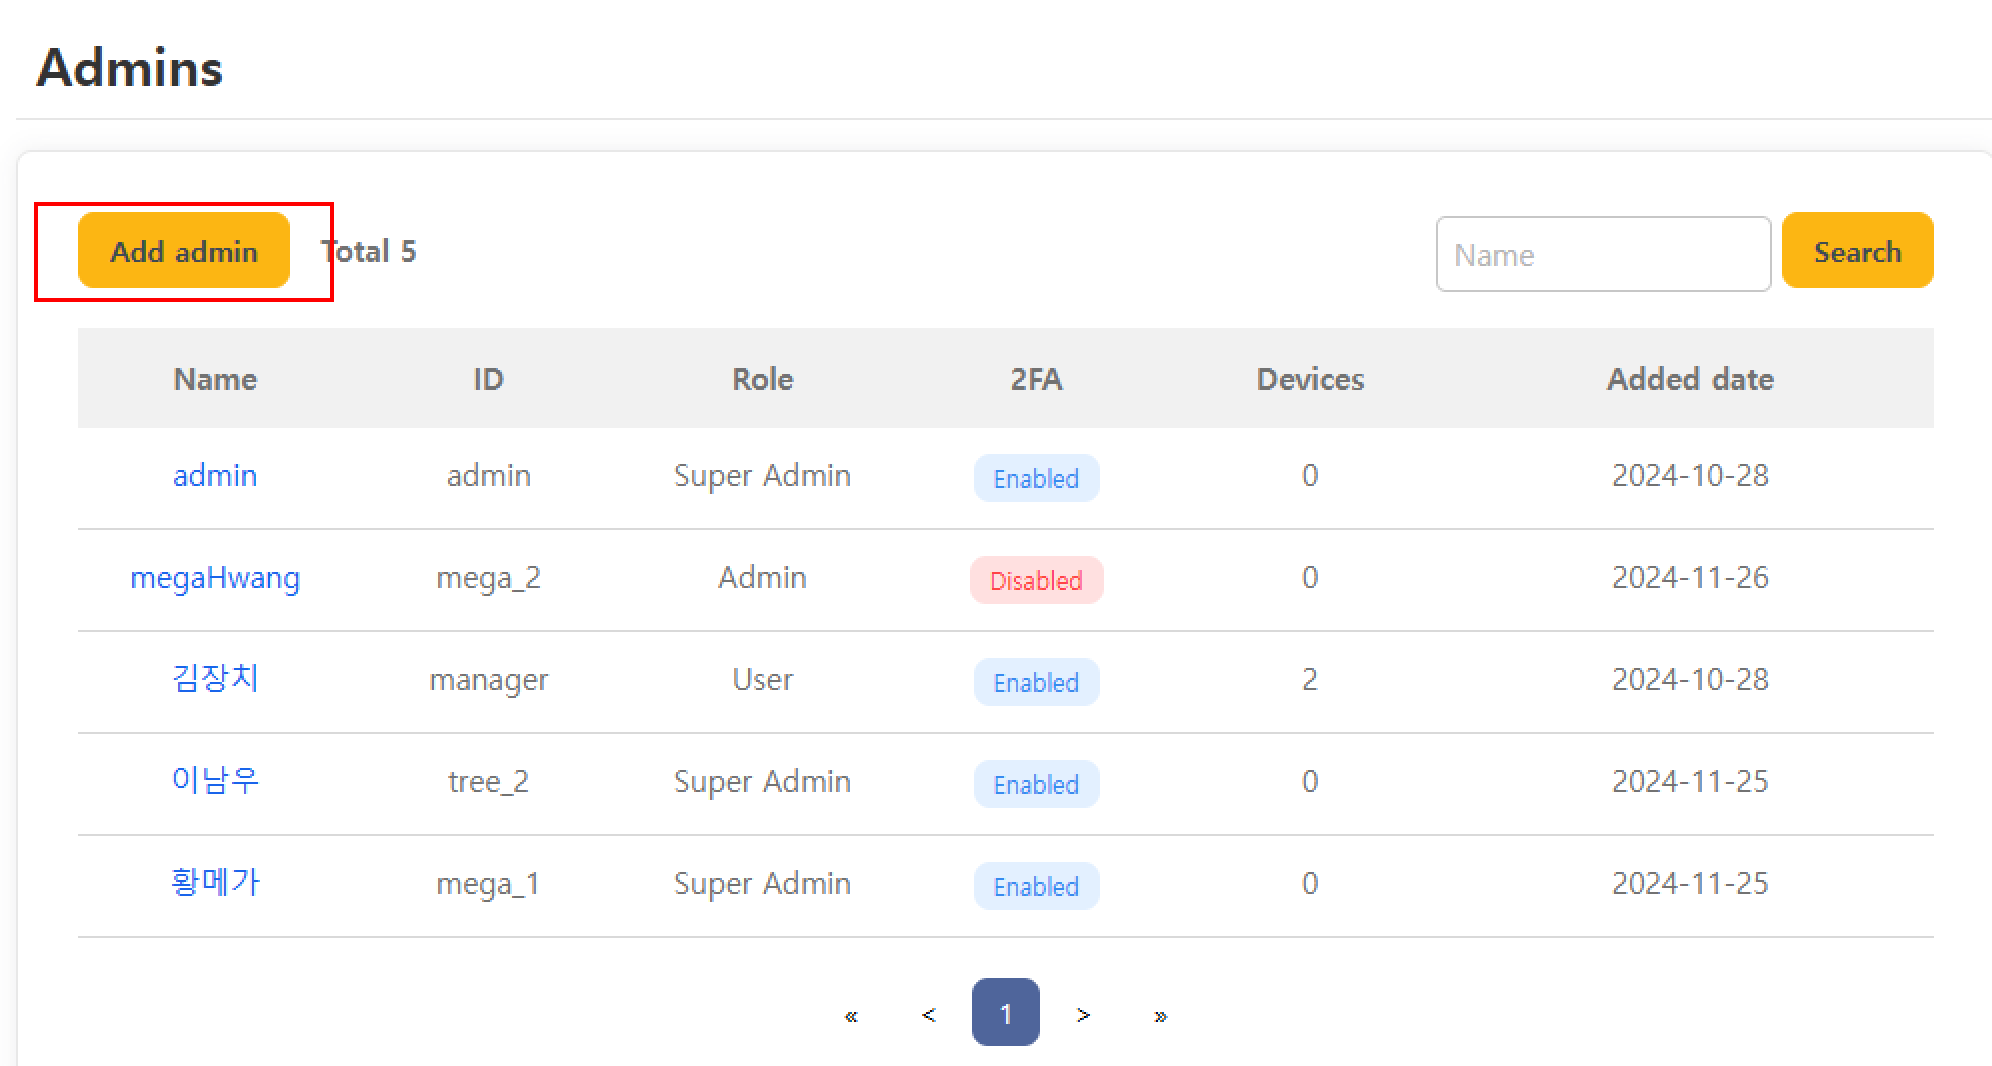Click the Role column header

[762, 379]
